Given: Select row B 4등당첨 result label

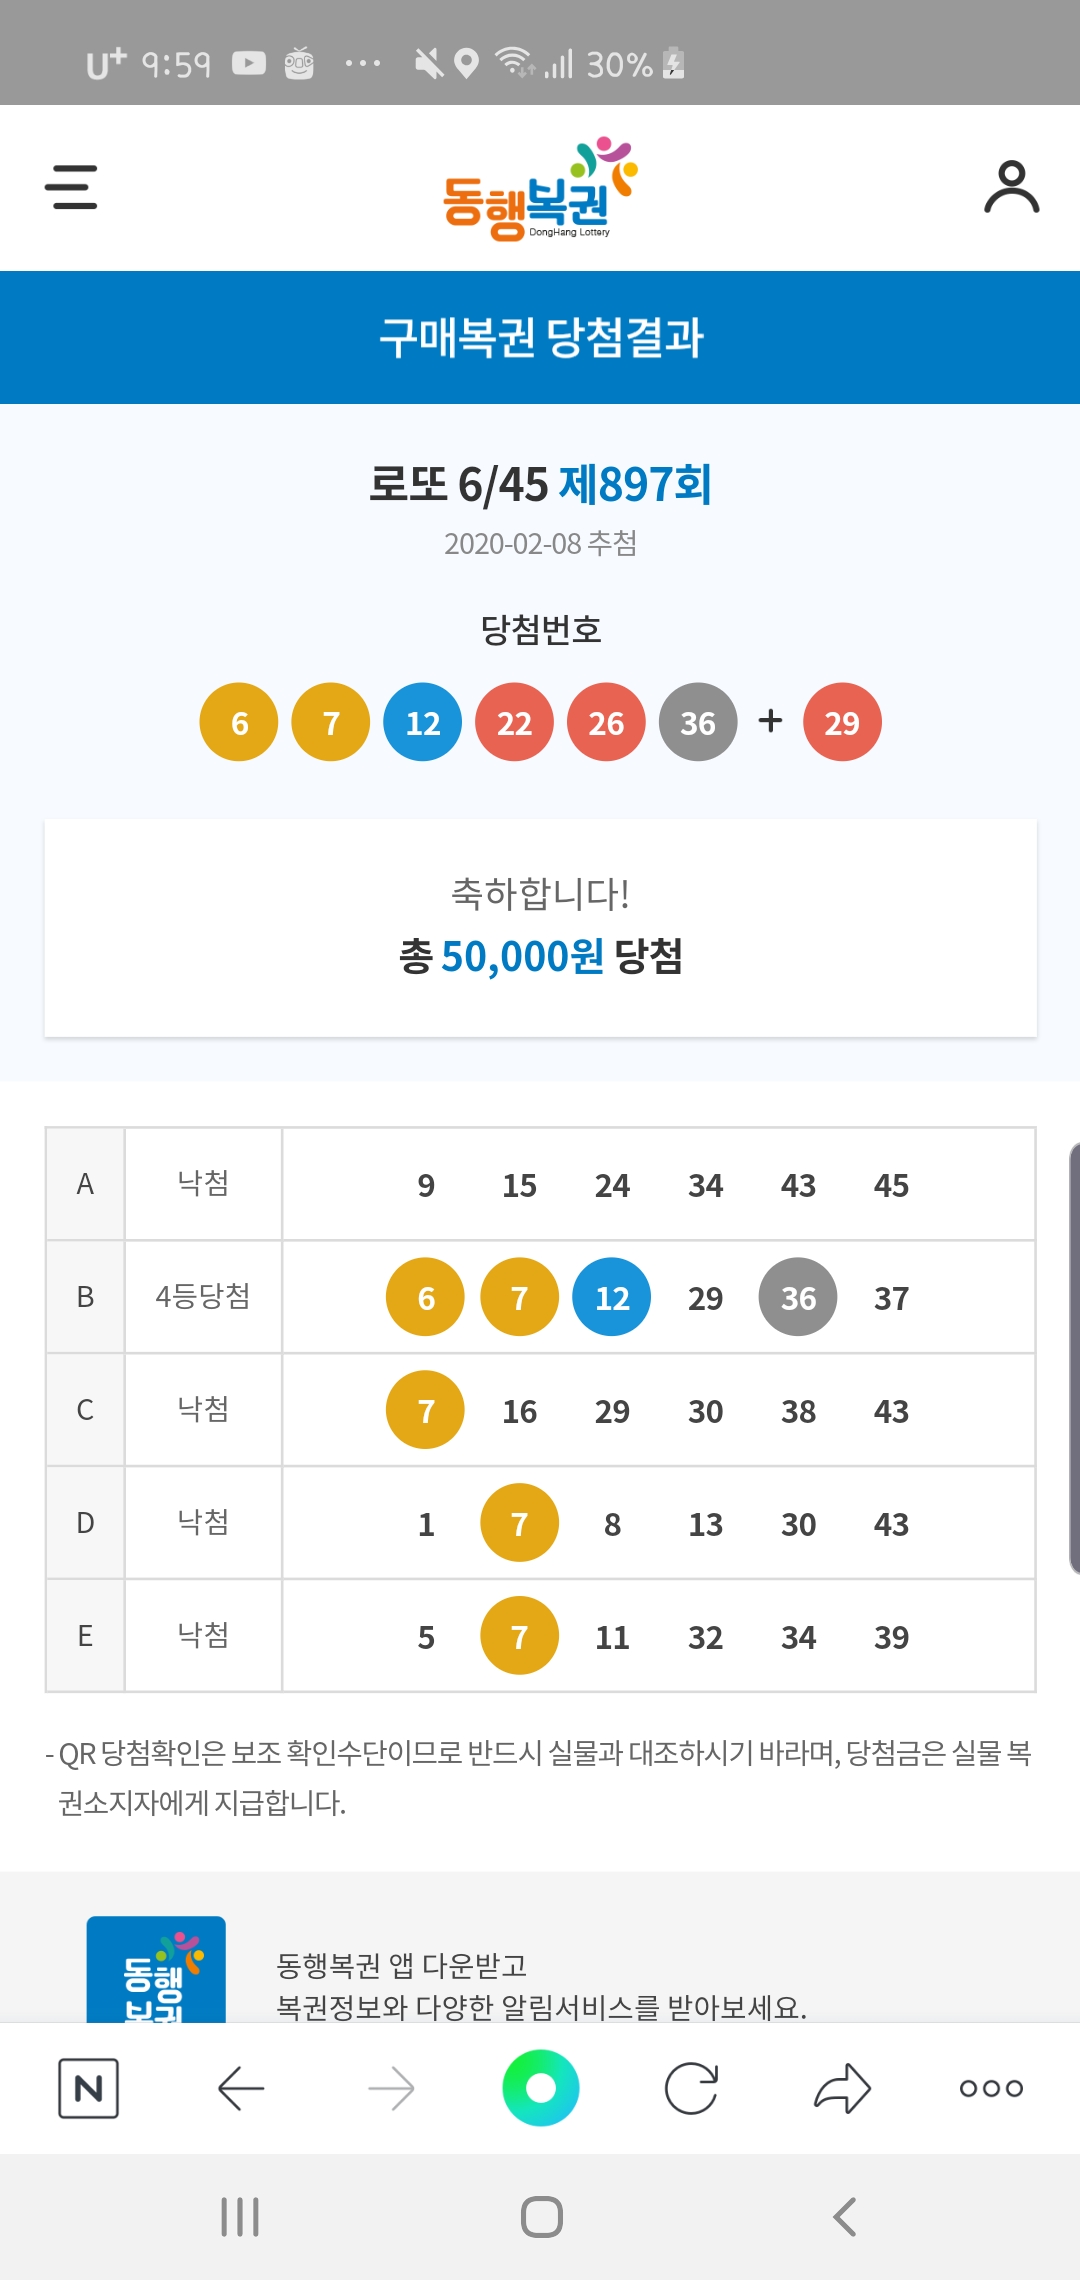Looking at the screenshot, I should (203, 1297).
